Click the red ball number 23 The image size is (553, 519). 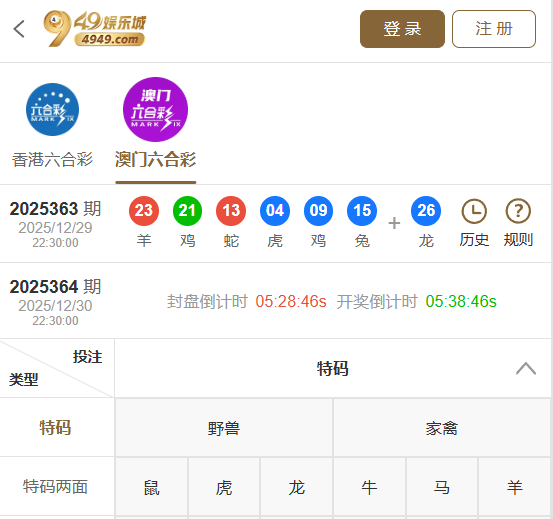[144, 211]
